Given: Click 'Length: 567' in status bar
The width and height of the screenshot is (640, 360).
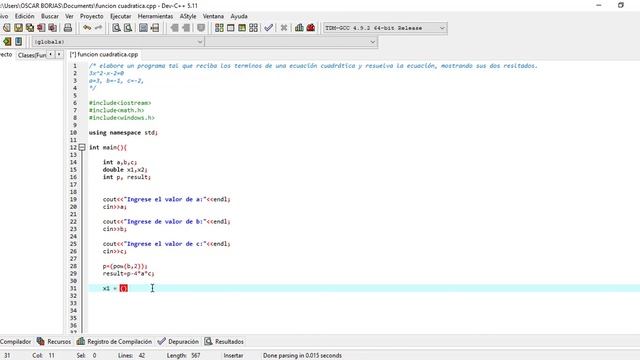Looking at the screenshot, I should (183, 356).
